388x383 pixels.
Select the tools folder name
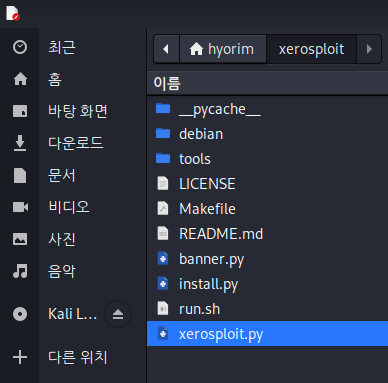[x=195, y=159]
